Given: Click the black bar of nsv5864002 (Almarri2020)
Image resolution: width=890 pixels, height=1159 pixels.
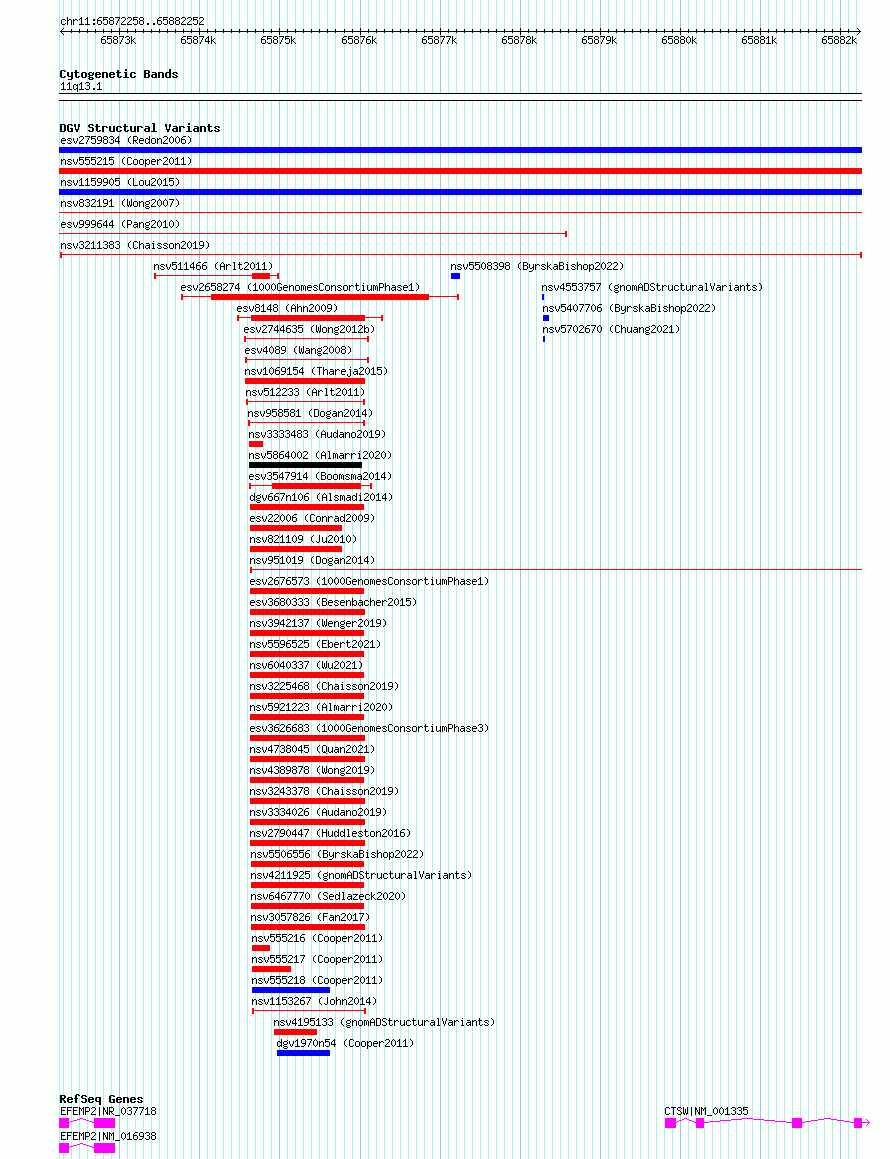Looking at the screenshot, I should [306, 465].
